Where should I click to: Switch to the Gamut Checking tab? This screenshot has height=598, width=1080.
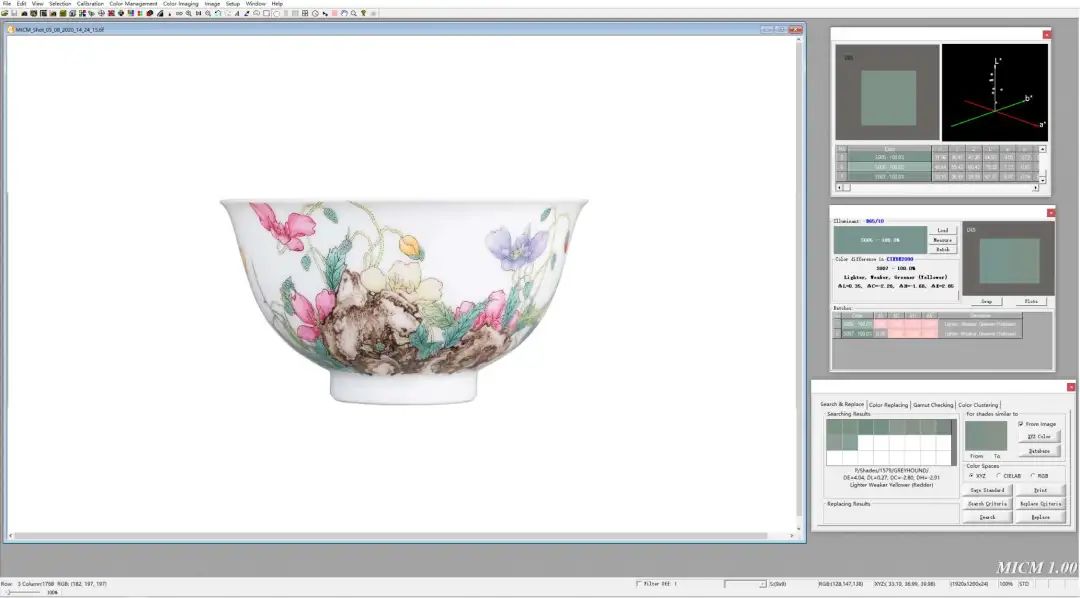click(933, 405)
